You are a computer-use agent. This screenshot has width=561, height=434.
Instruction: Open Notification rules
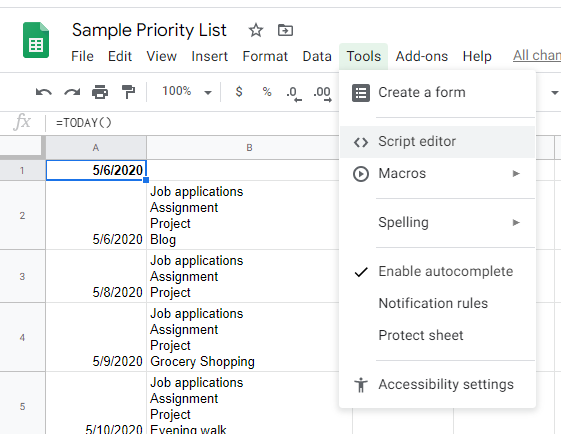pyautogui.click(x=437, y=304)
